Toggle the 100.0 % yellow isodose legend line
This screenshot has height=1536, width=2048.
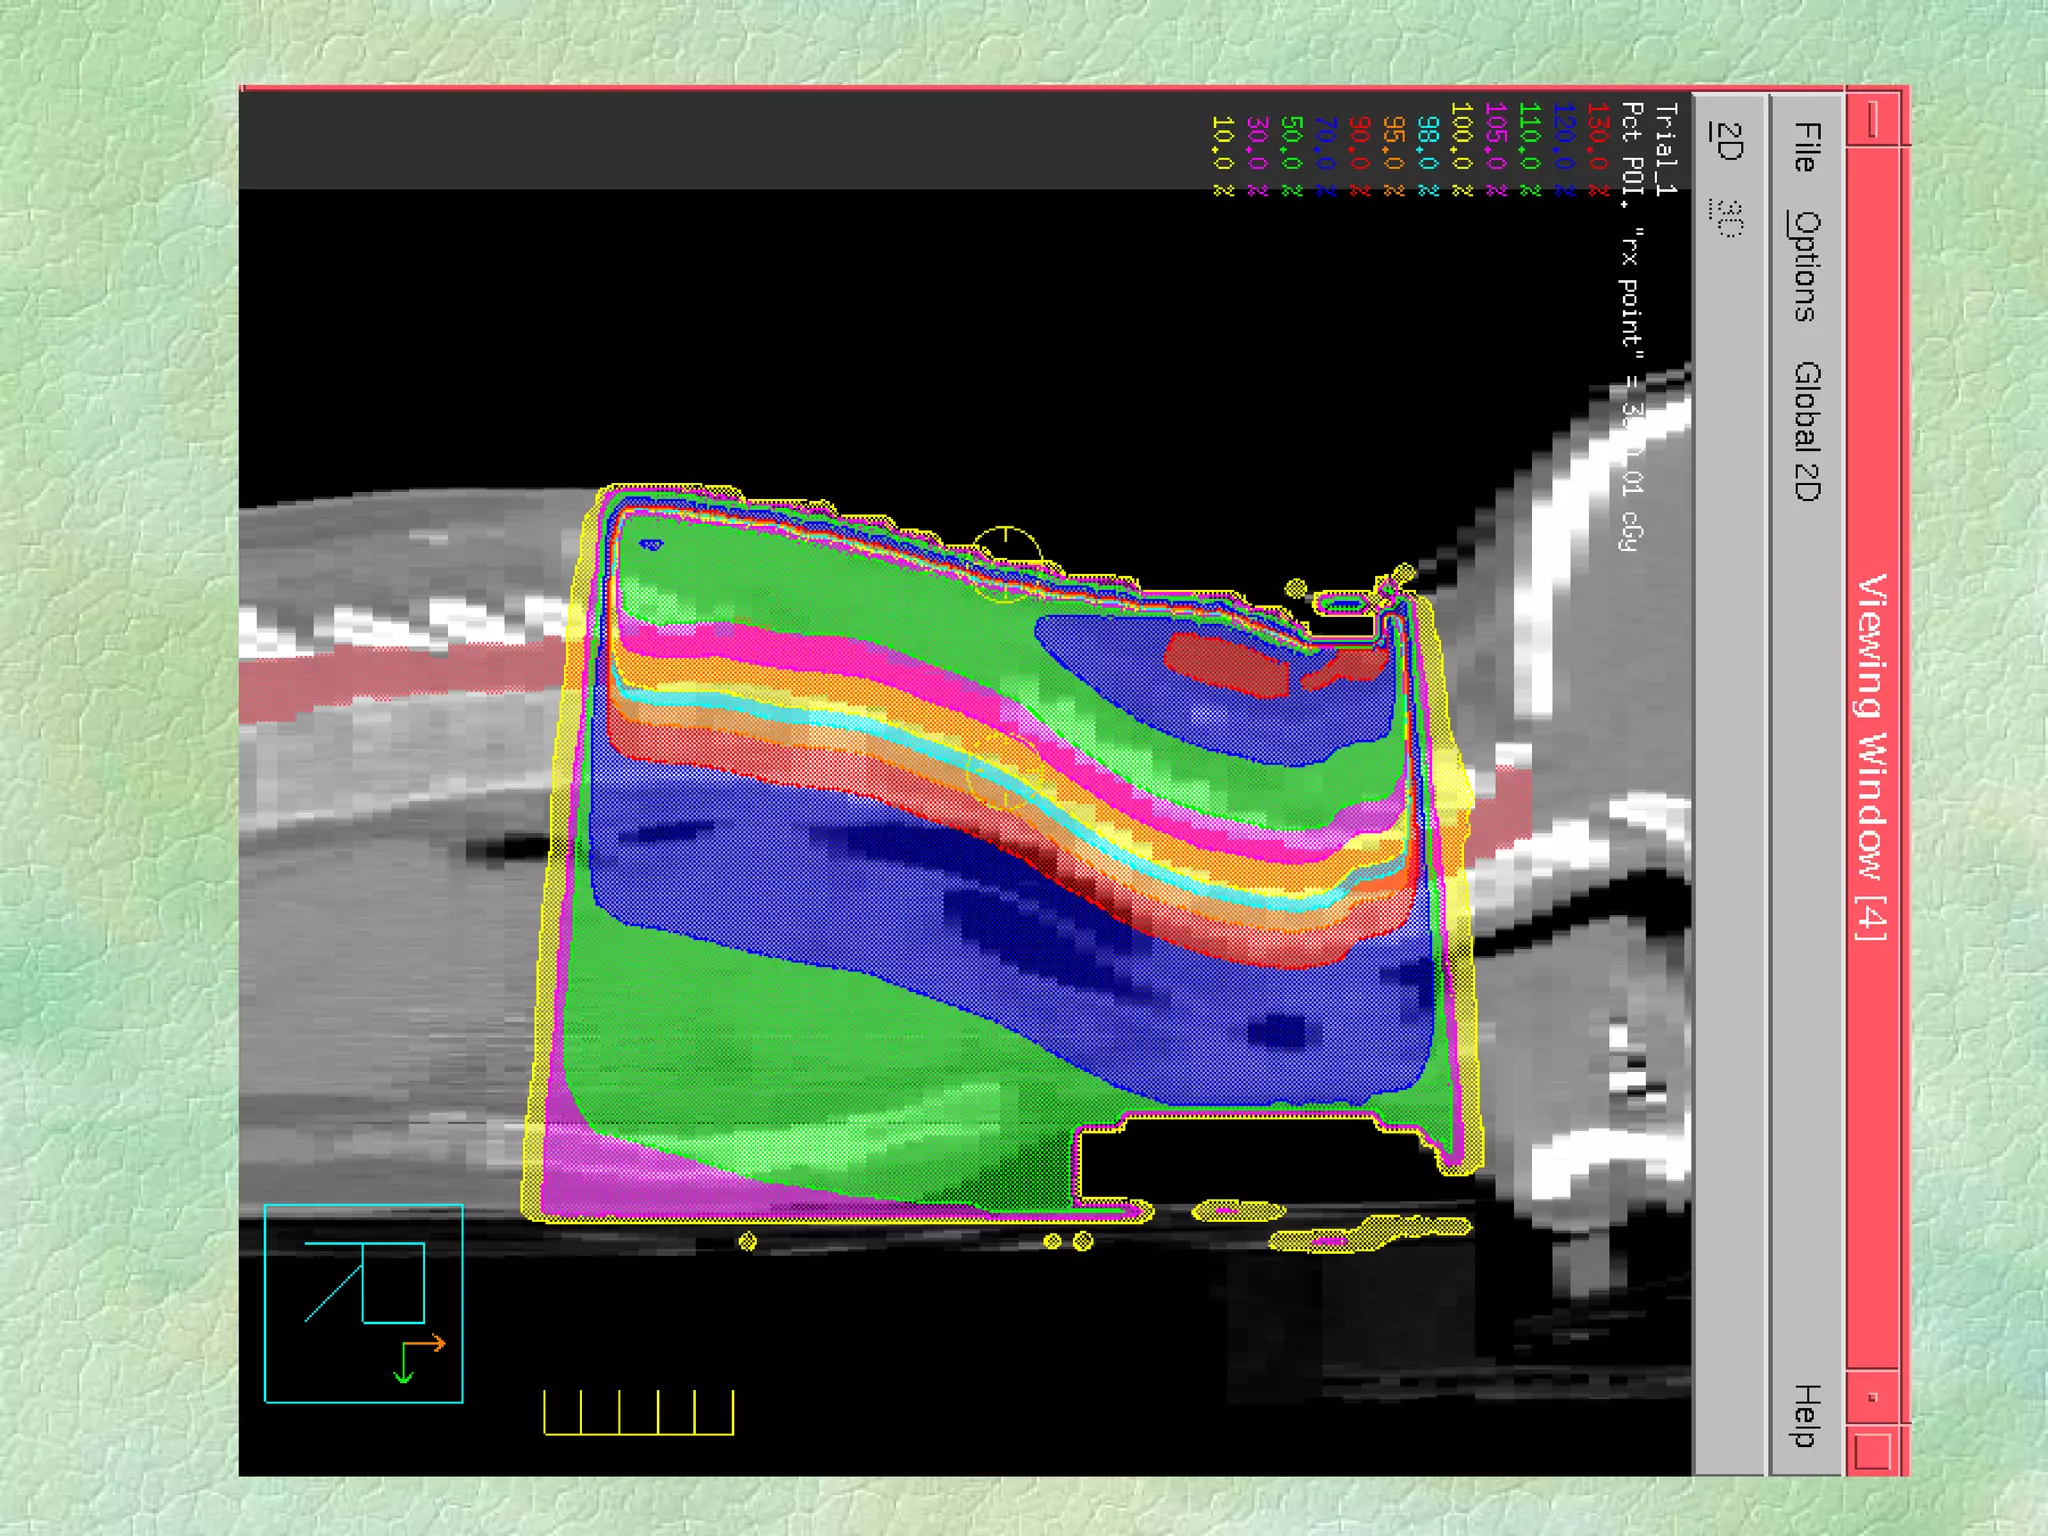pyautogui.click(x=1462, y=149)
